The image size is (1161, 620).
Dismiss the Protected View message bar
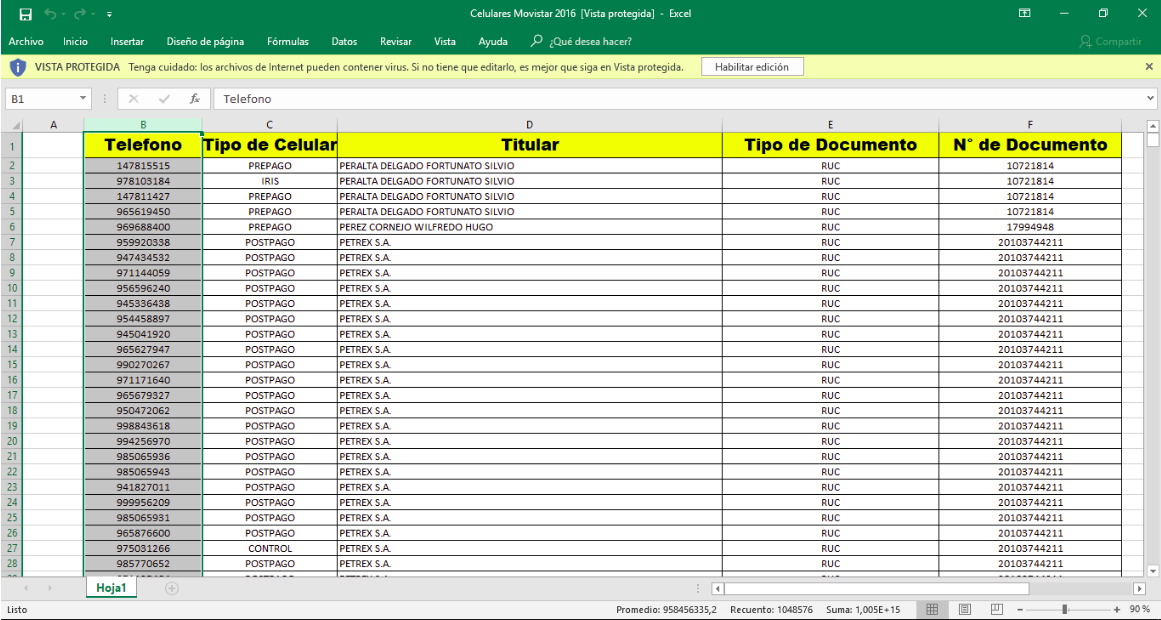1148,67
